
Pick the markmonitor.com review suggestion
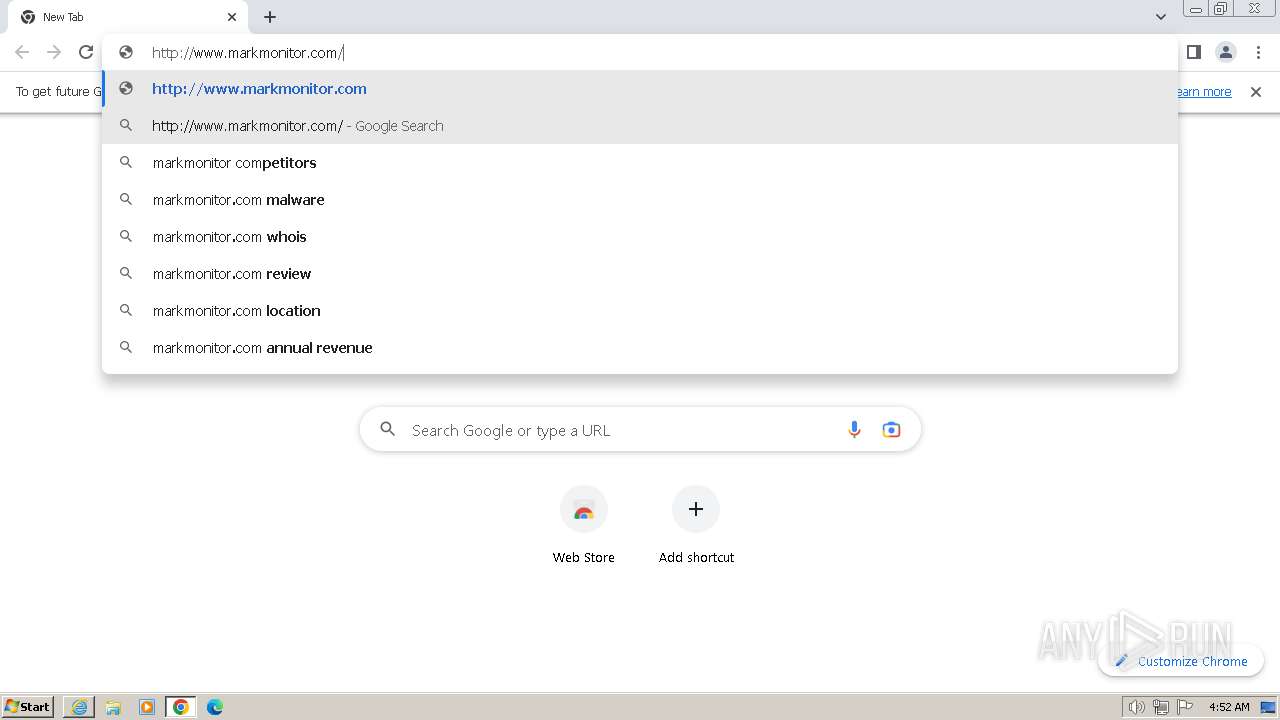pos(640,274)
